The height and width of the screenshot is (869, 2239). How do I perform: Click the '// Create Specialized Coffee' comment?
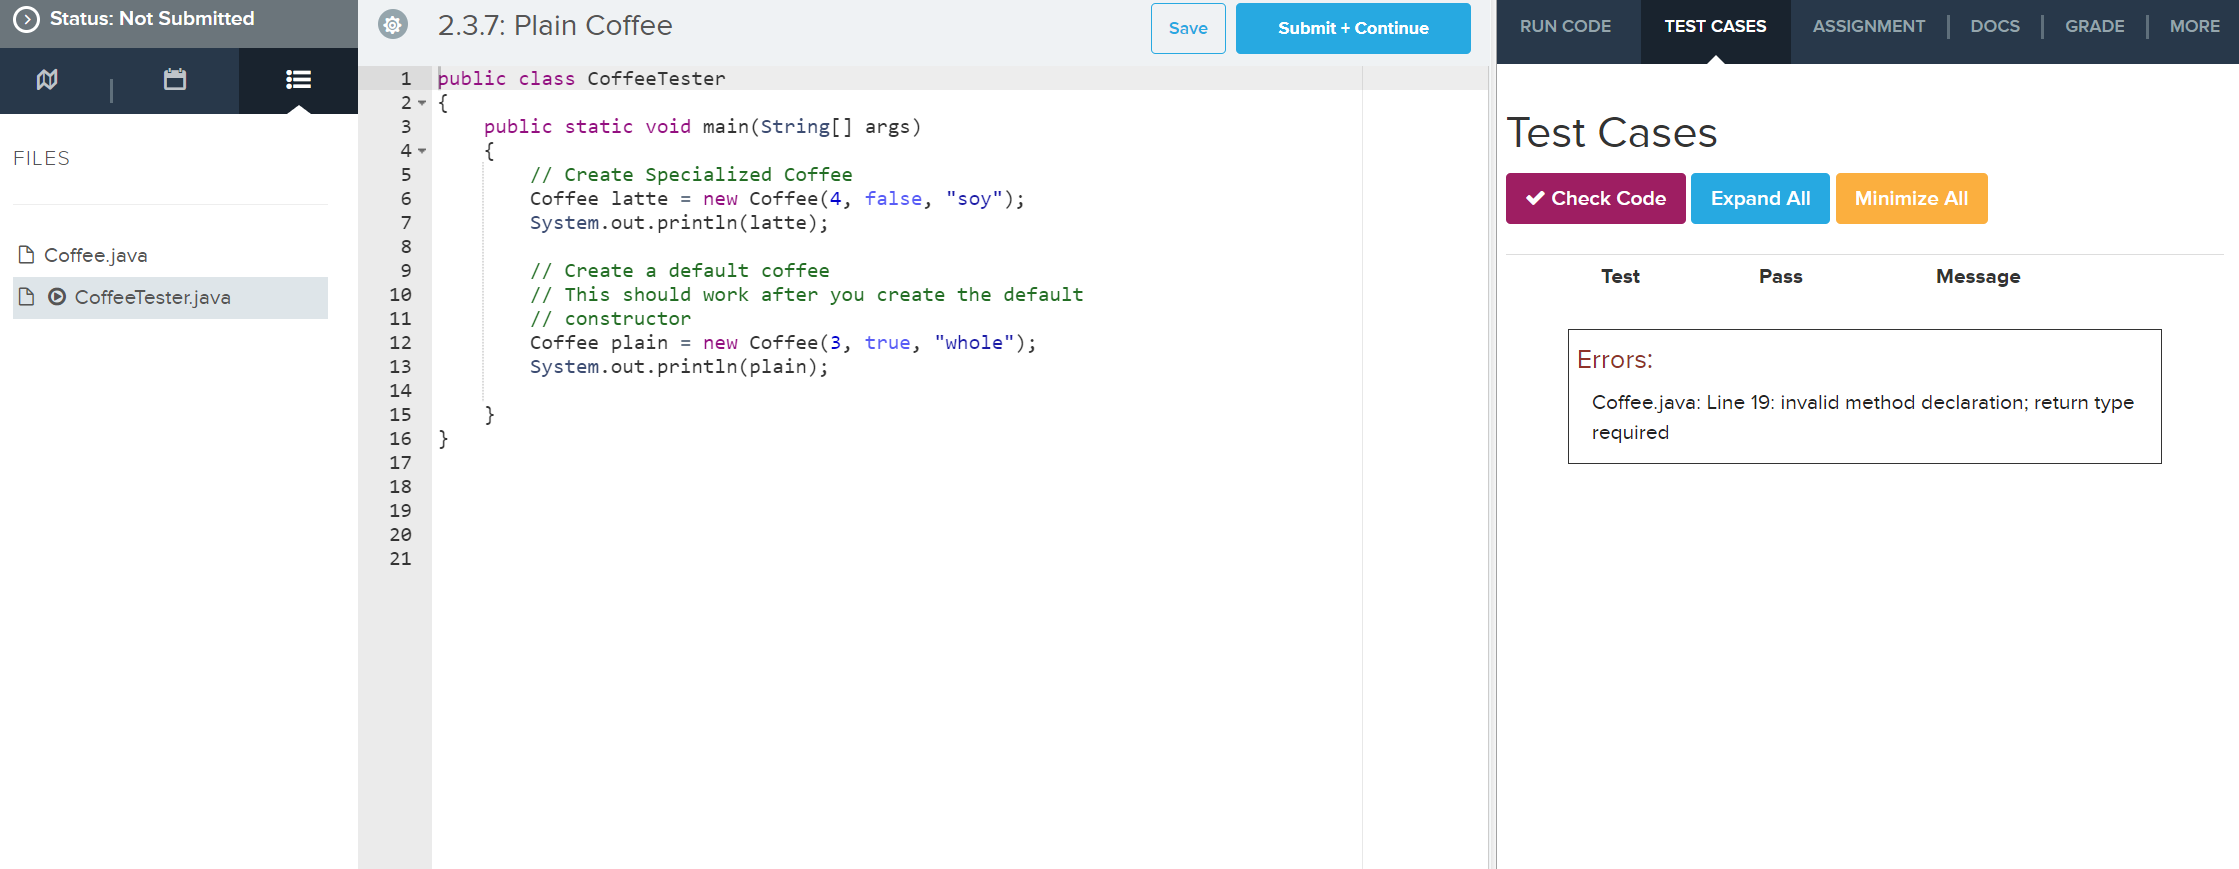[x=691, y=175]
